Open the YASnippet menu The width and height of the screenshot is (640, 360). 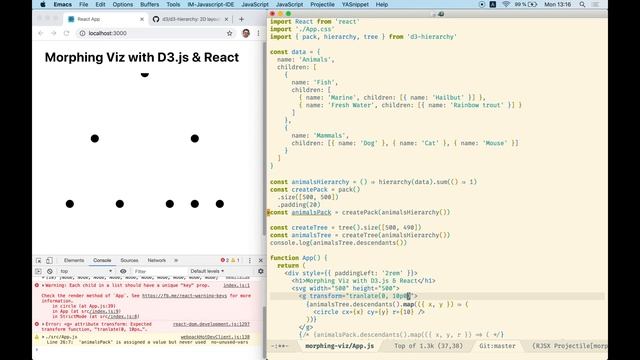[355, 4]
